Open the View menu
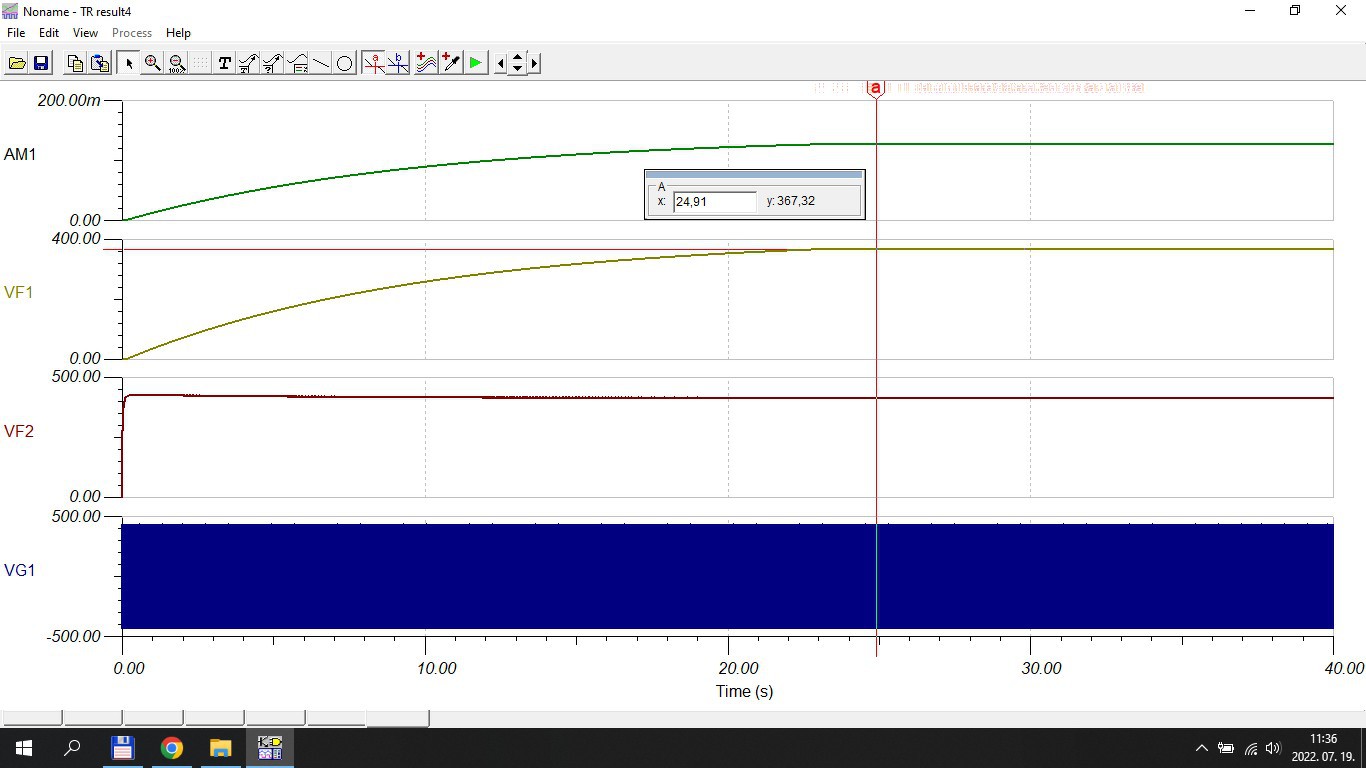 (85, 33)
